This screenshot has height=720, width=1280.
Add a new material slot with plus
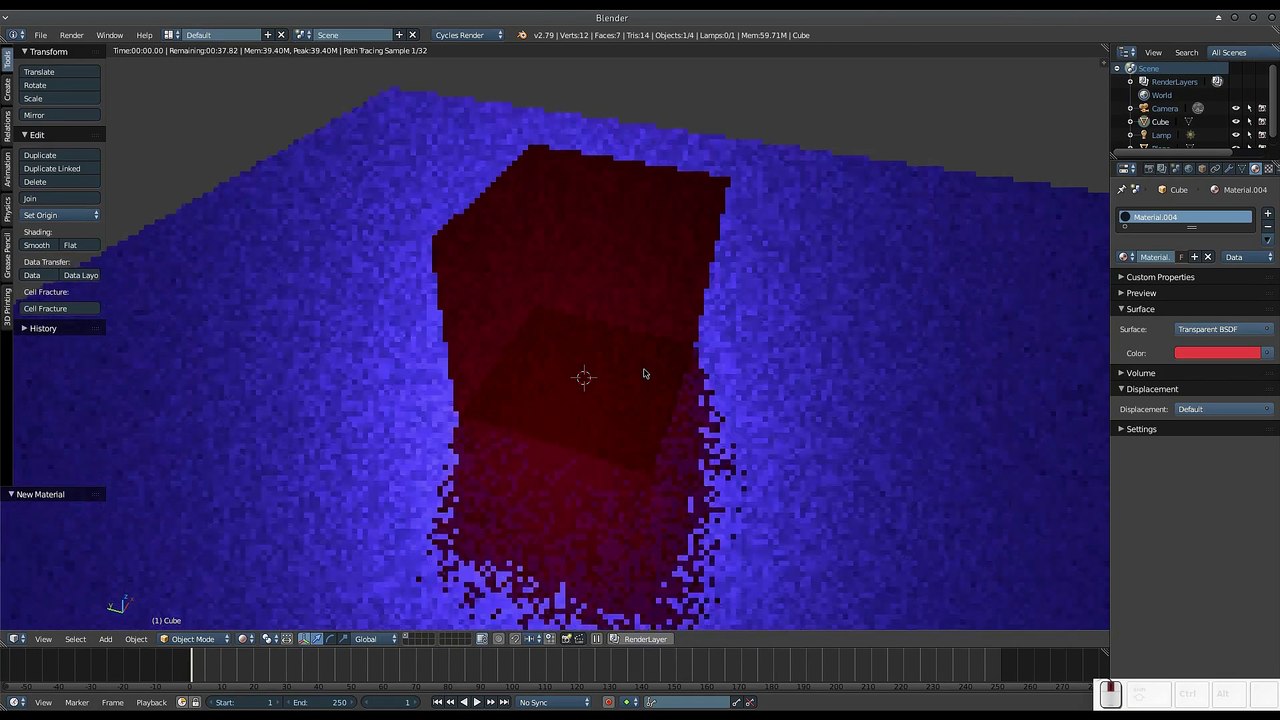pos(1267,213)
